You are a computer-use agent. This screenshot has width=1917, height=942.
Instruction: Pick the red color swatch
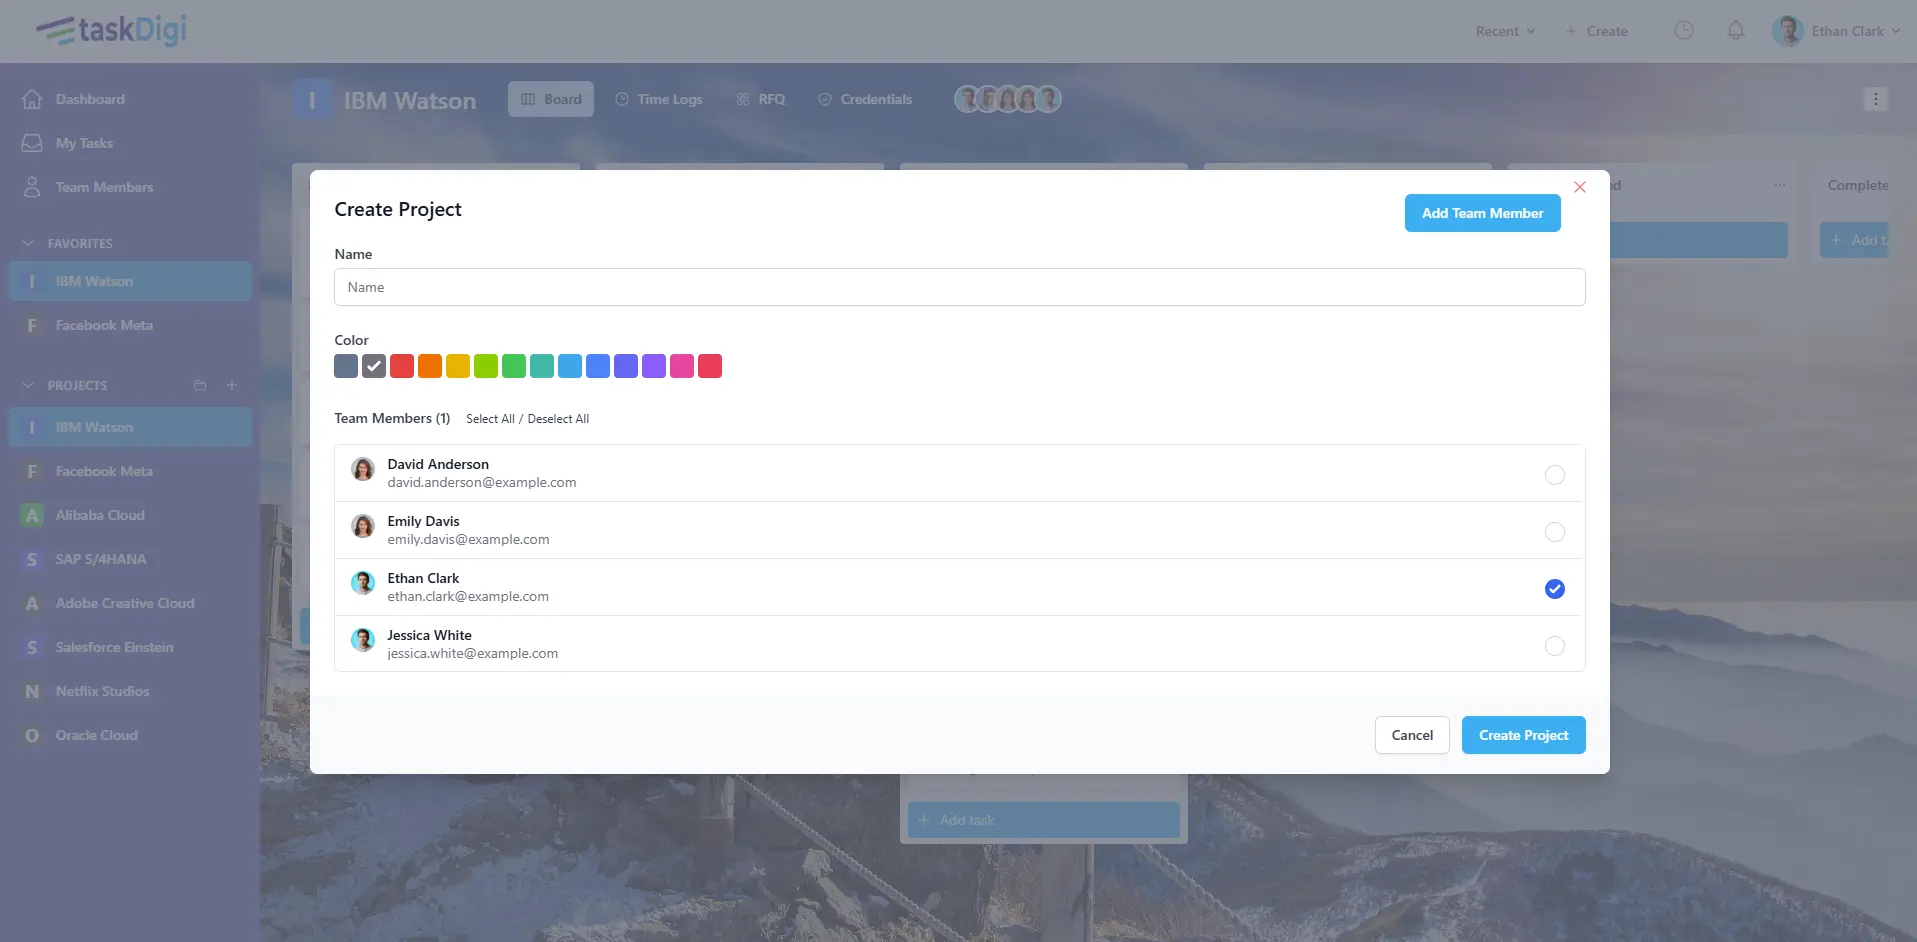402,366
